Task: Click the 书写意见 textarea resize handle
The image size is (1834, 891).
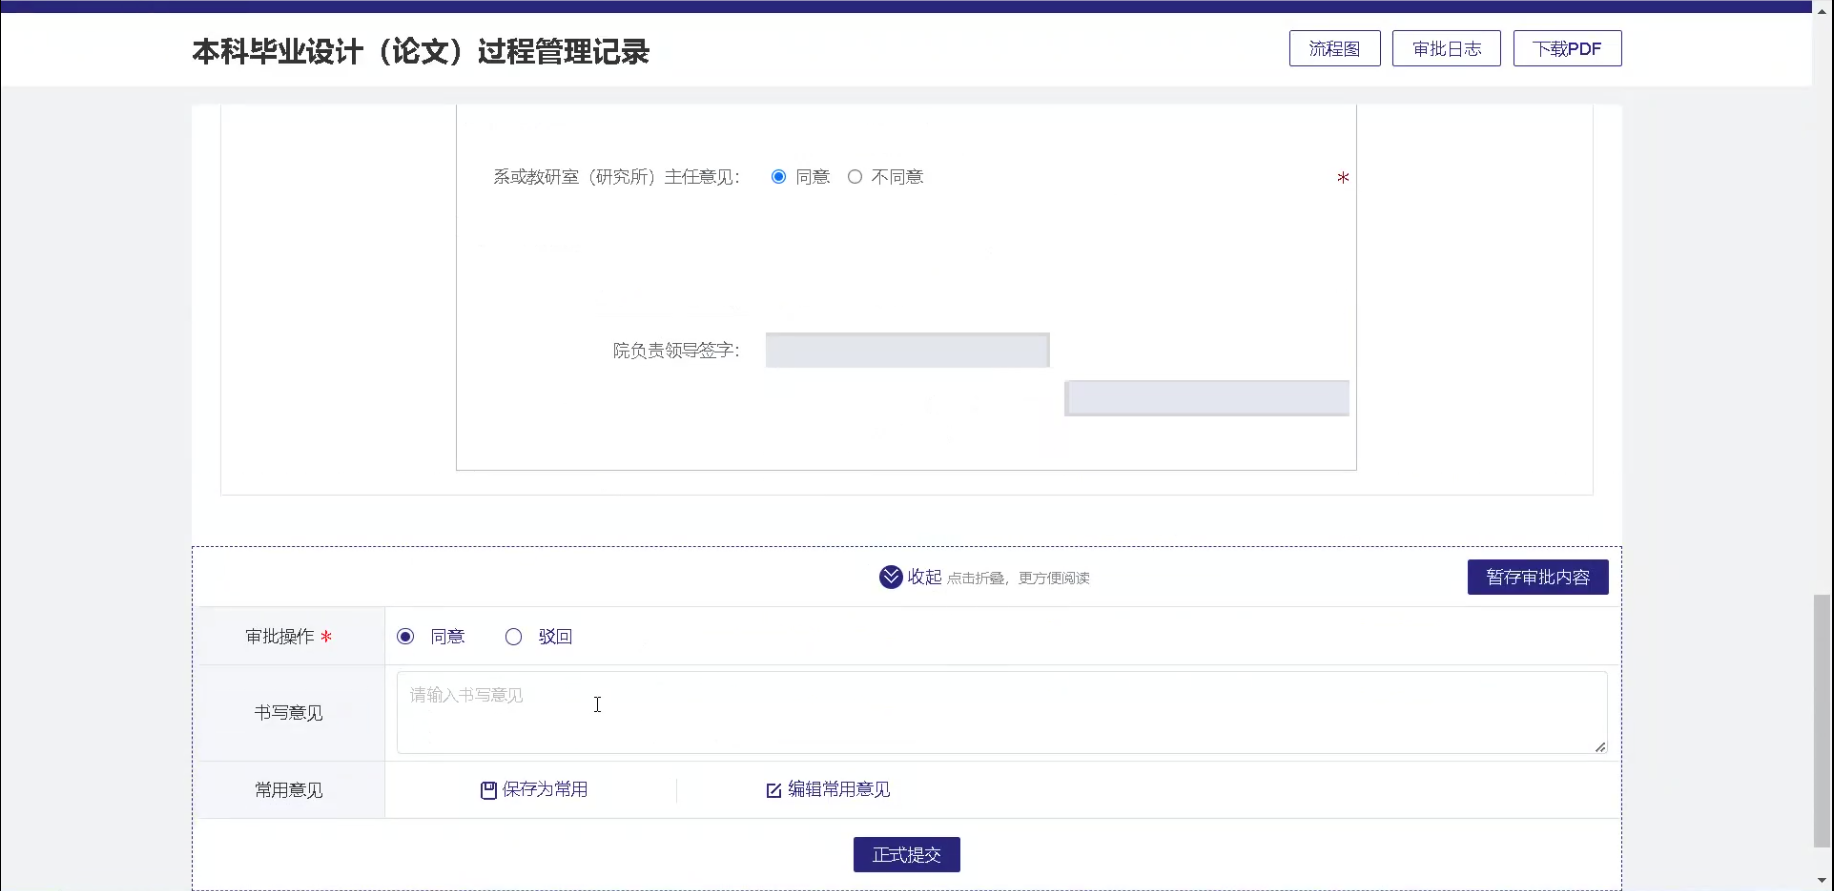Action: click(x=1600, y=747)
